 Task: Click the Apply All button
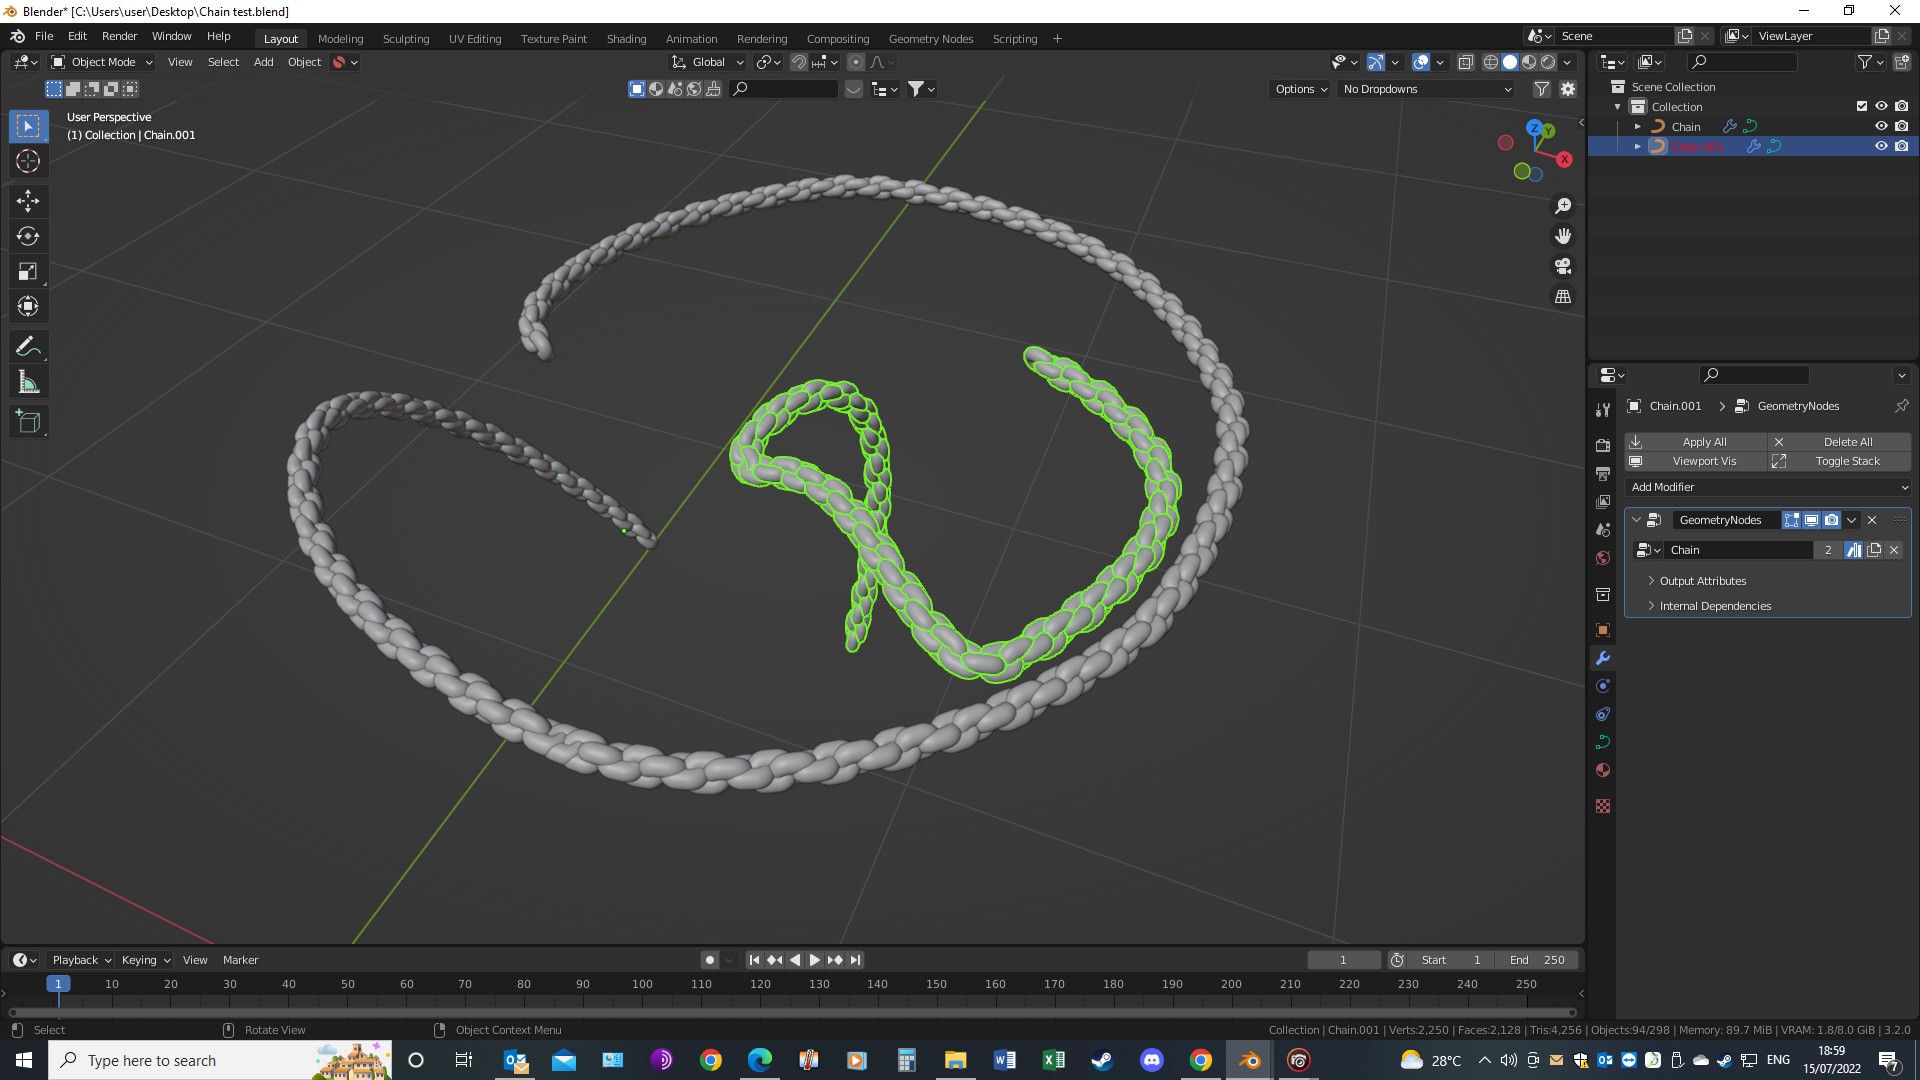(x=1696, y=442)
